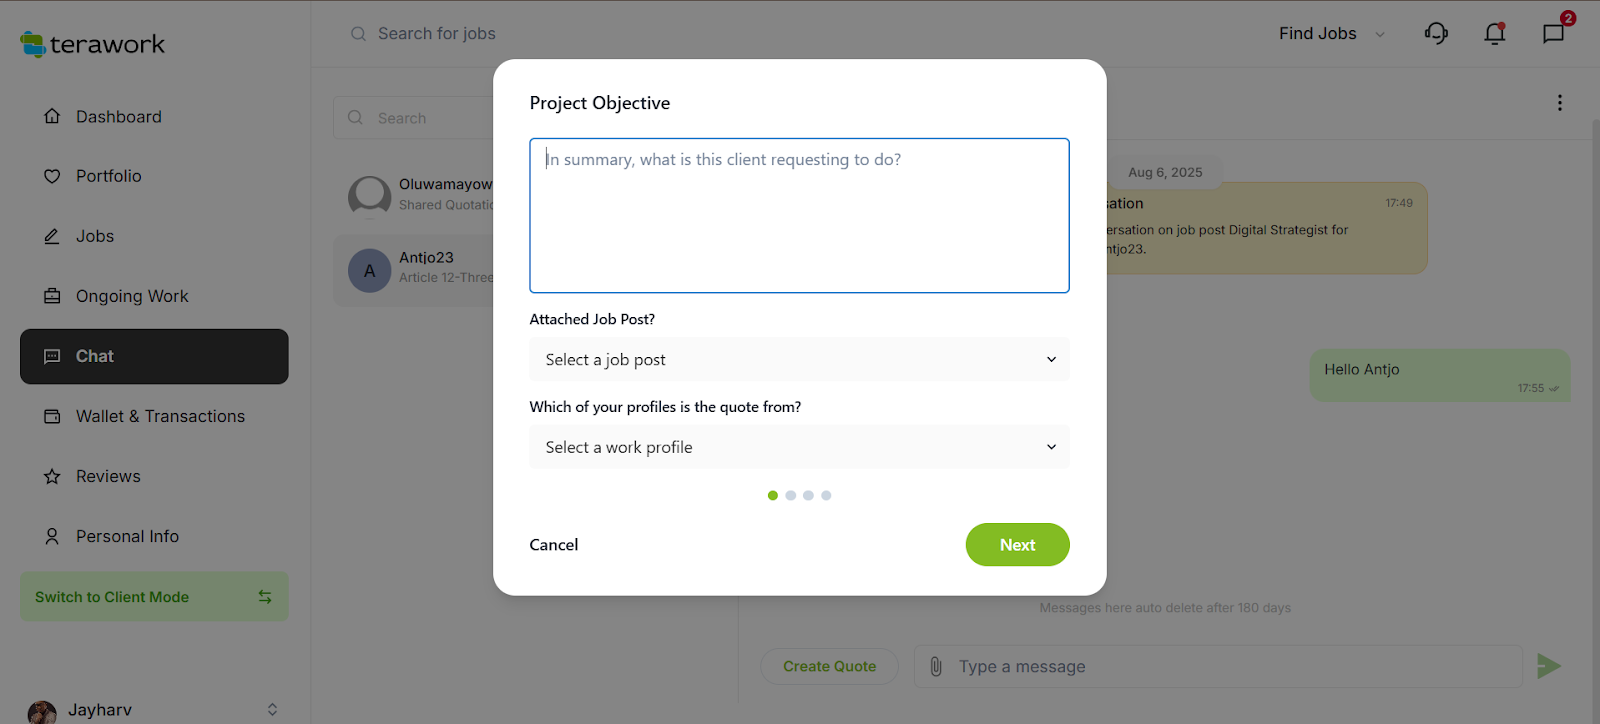
Task: Jump to the second step dot
Action: [x=791, y=495]
